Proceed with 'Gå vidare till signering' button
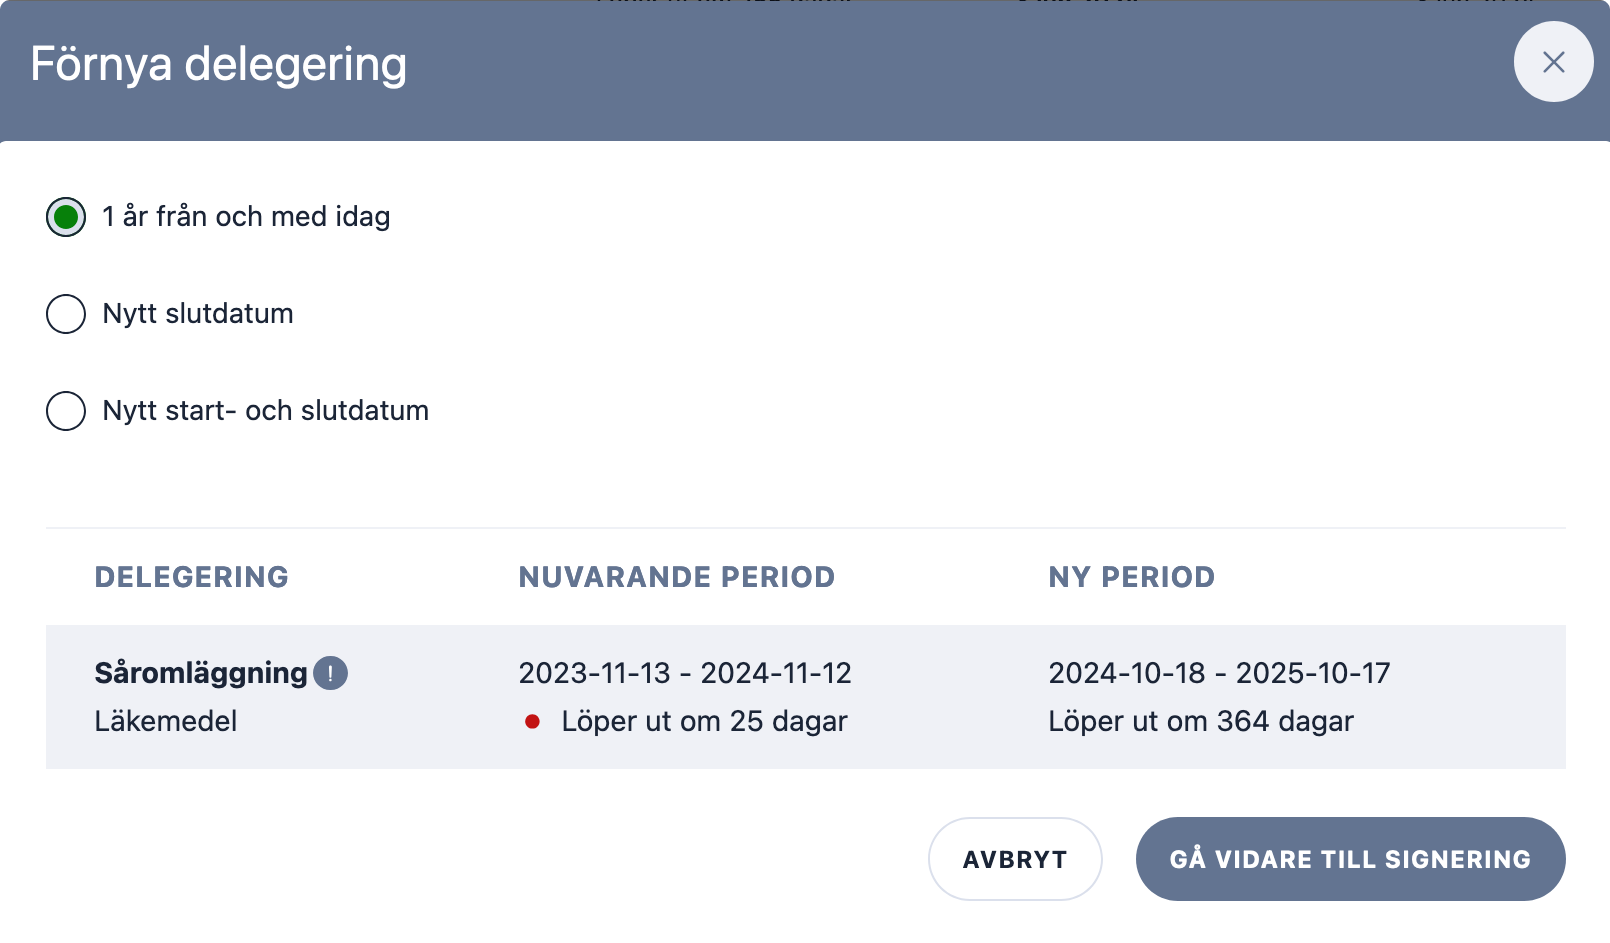The image size is (1610, 943). coord(1350,859)
